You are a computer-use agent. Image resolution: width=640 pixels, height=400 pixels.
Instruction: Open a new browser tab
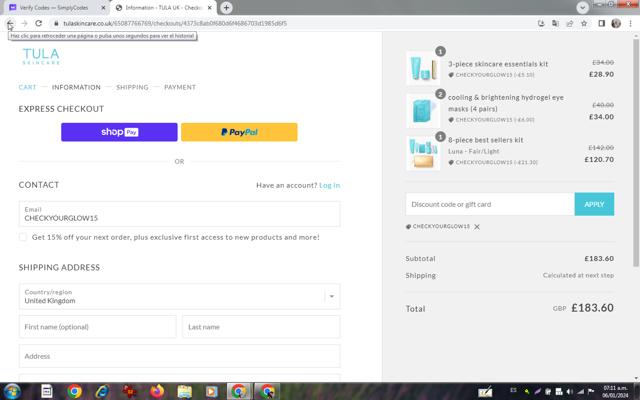click(x=226, y=7)
